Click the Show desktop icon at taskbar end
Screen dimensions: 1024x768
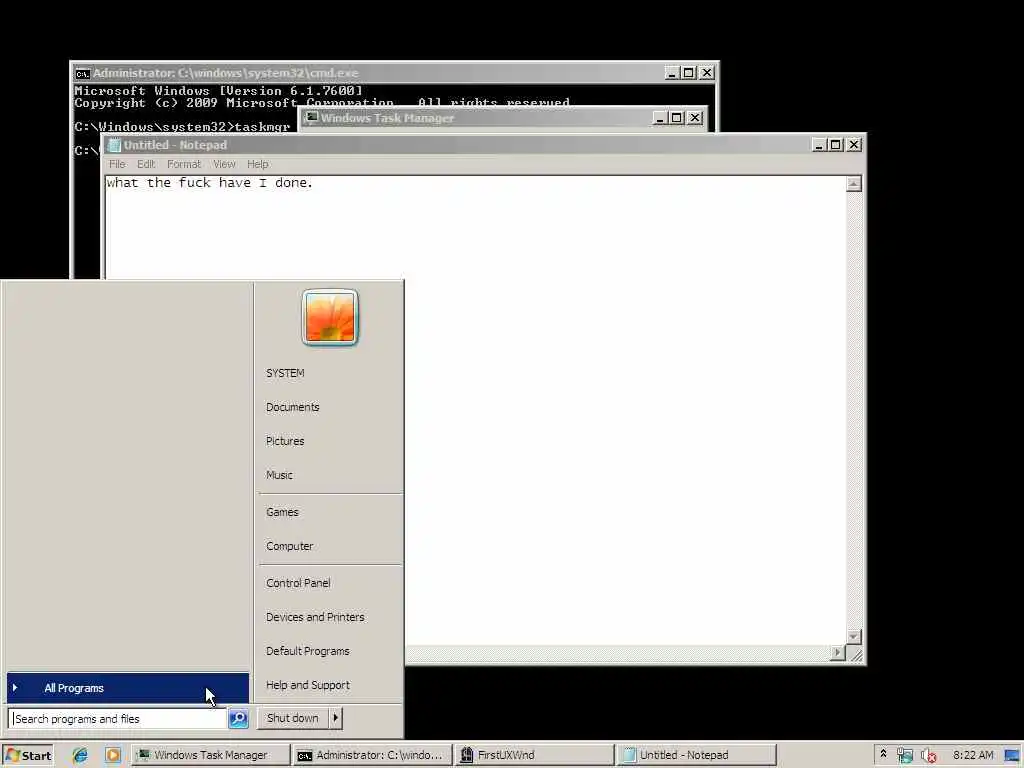point(1013,755)
